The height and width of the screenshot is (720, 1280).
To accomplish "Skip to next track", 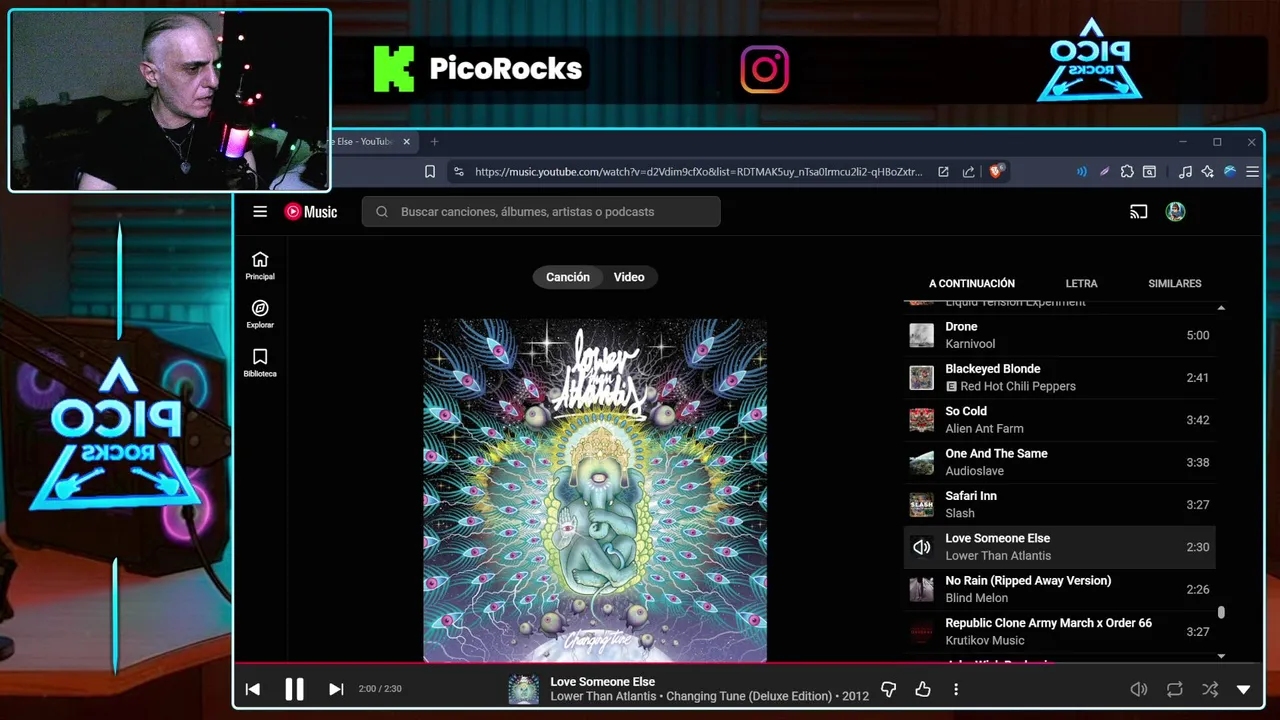I will [336, 689].
